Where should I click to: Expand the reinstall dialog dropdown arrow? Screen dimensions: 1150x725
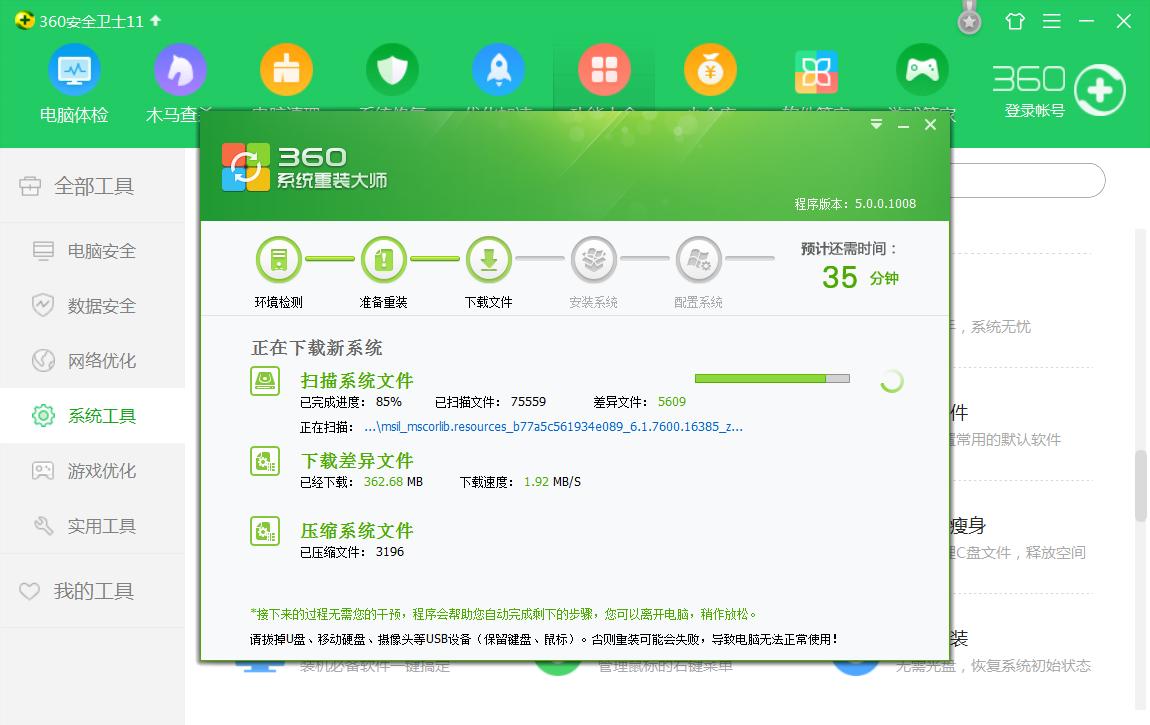tap(876, 124)
